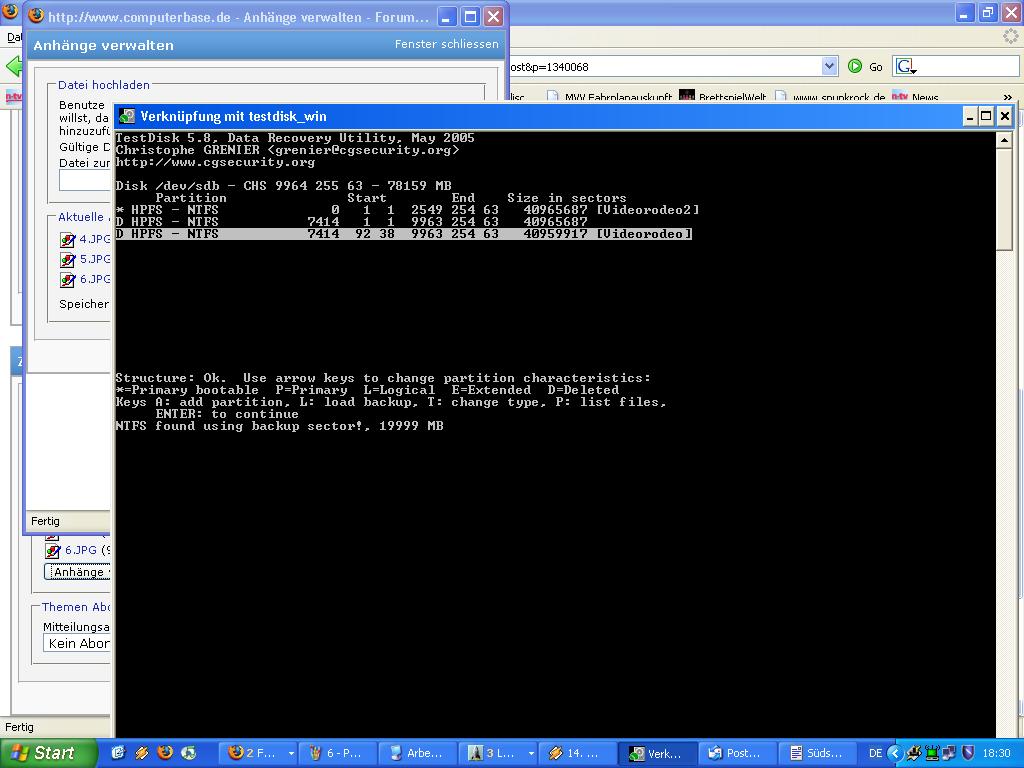This screenshot has height=768, width=1024.
Task: Switch to the '6 - P...' taskbar window
Action: (x=338, y=753)
